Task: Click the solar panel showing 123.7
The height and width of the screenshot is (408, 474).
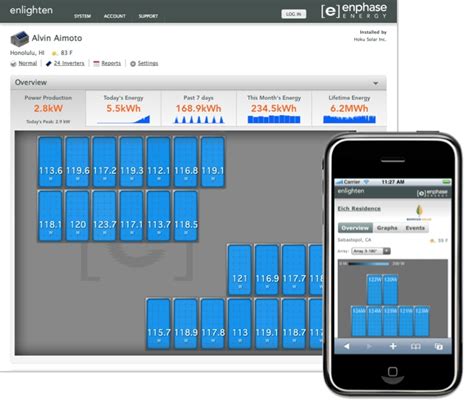Action: pyautogui.click(x=105, y=216)
